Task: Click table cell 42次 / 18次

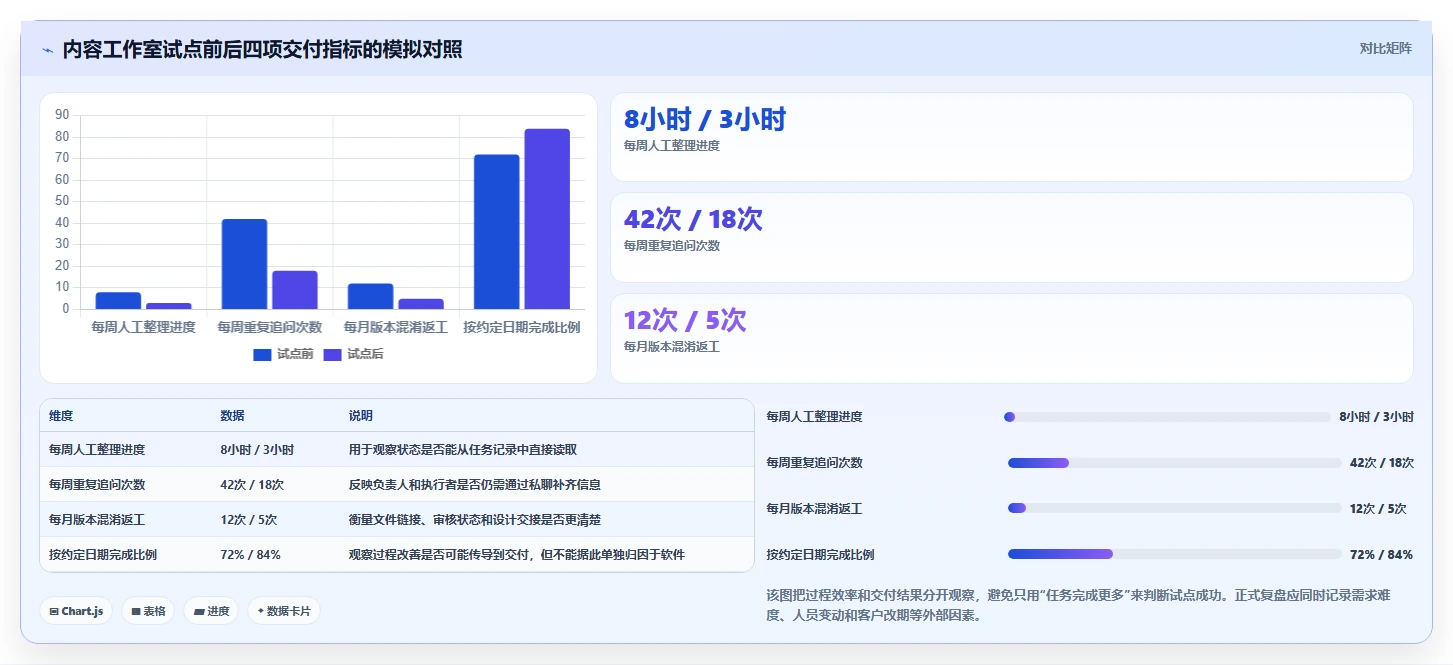Action: [252, 484]
